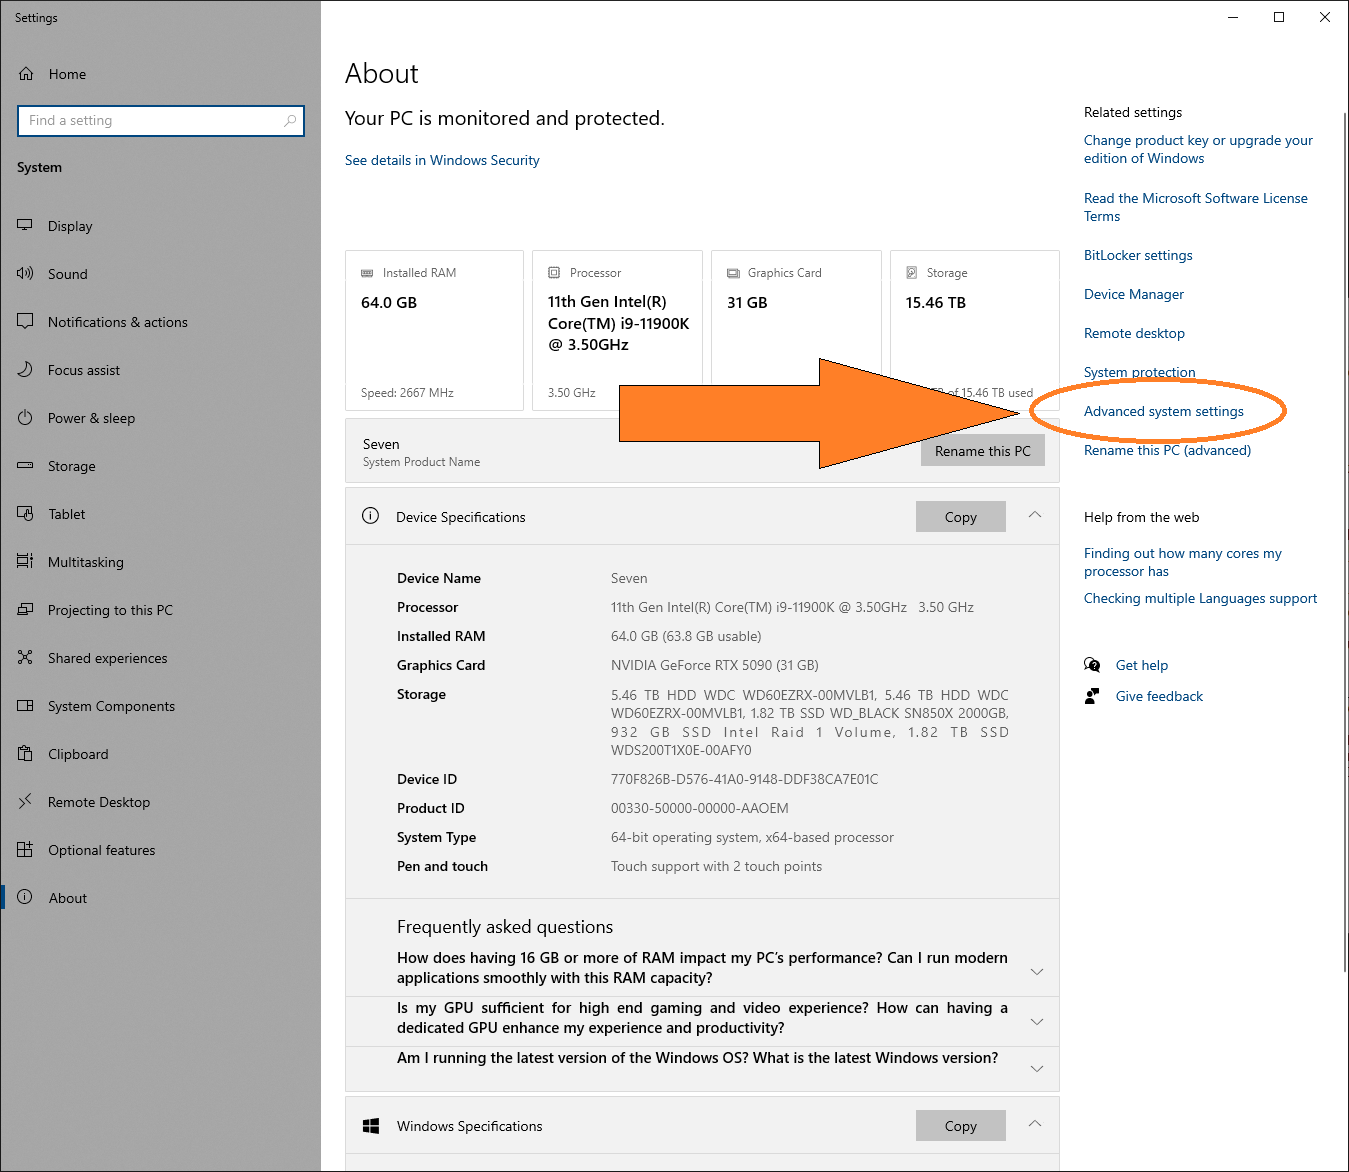Open See details in Windows Security
The height and width of the screenshot is (1172, 1349).
click(442, 160)
